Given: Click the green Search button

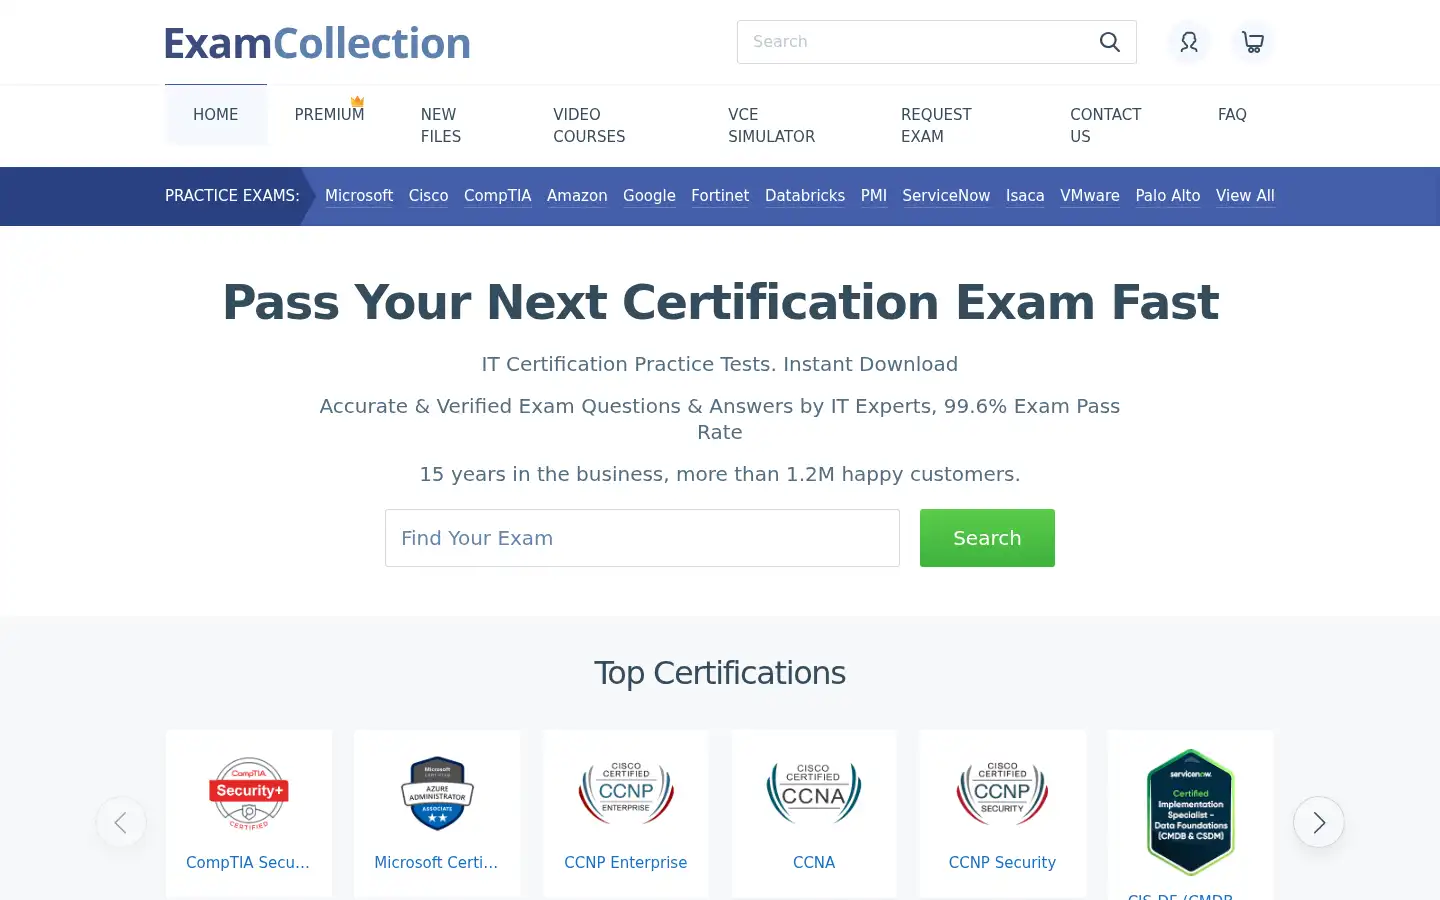Looking at the screenshot, I should [x=987, y=538].
